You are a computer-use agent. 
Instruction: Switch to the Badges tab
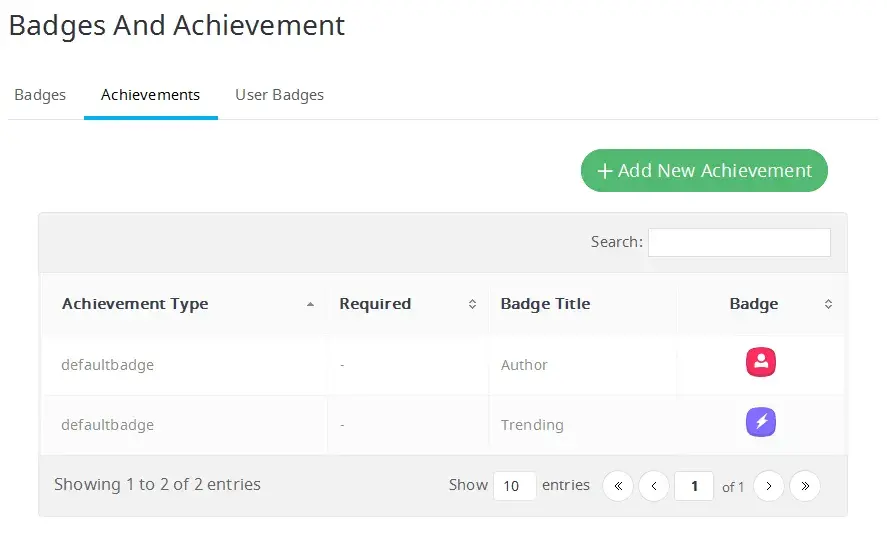(x=40, y=95)
